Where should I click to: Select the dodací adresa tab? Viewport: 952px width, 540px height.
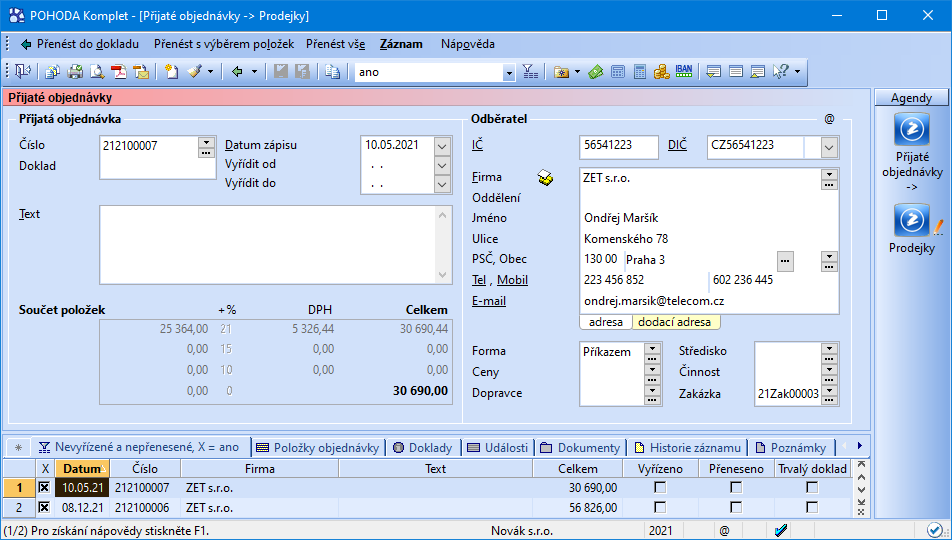pos(675,322)
